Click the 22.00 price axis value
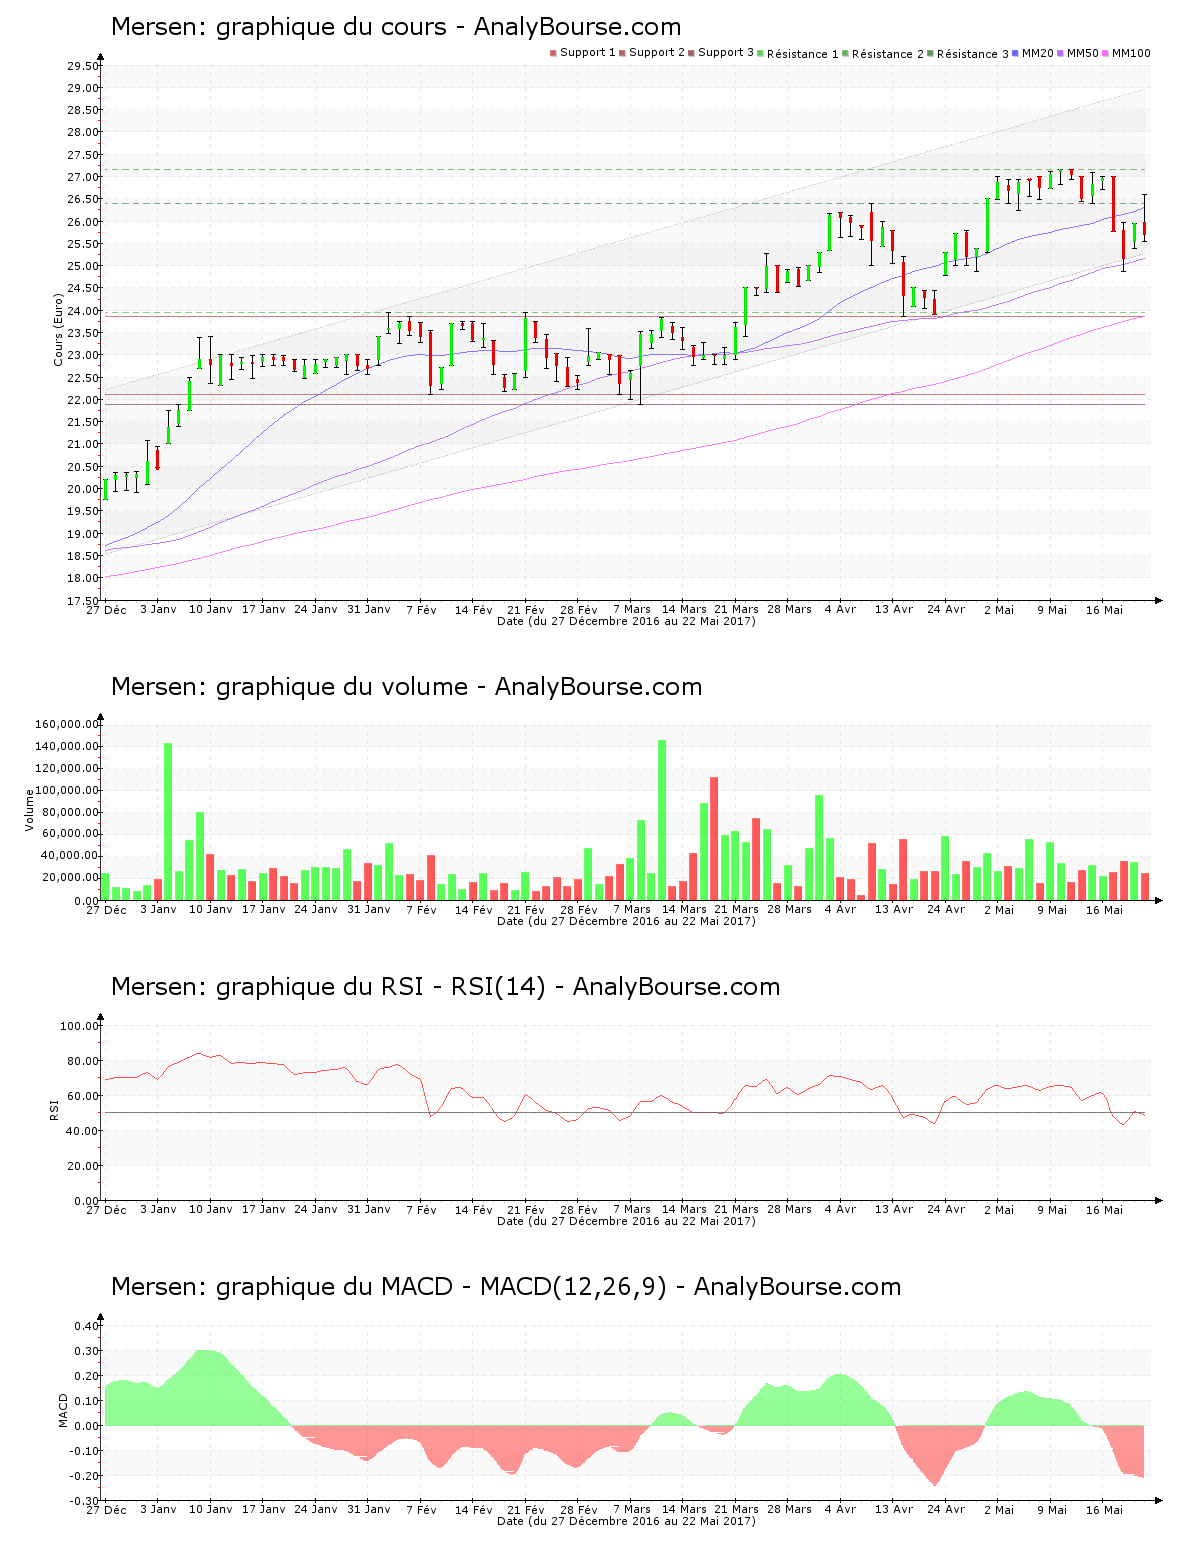Screen dimensions: 1200x1550 click(83, 400)
